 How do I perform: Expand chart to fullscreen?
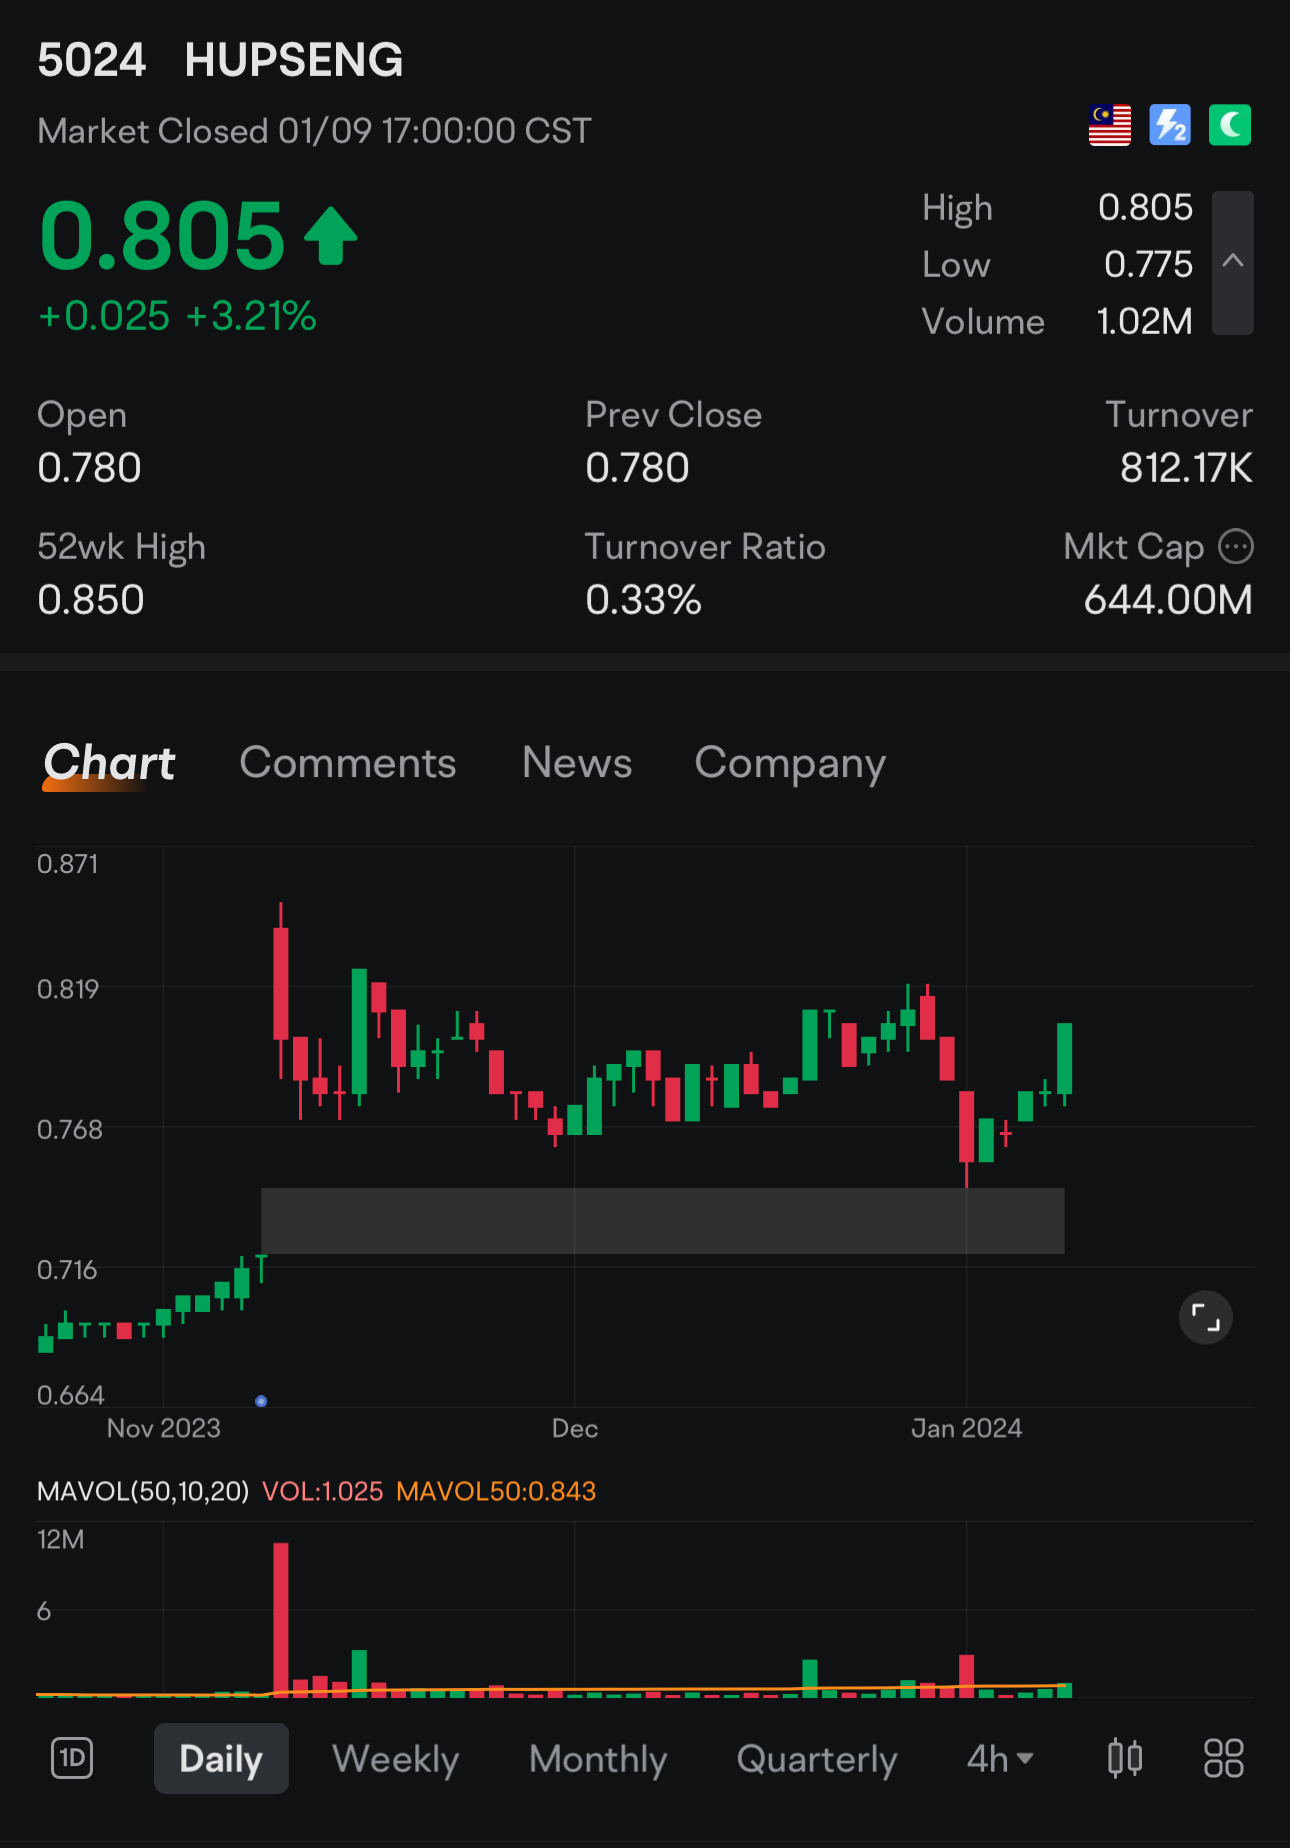click(x=1206, y=1318)
